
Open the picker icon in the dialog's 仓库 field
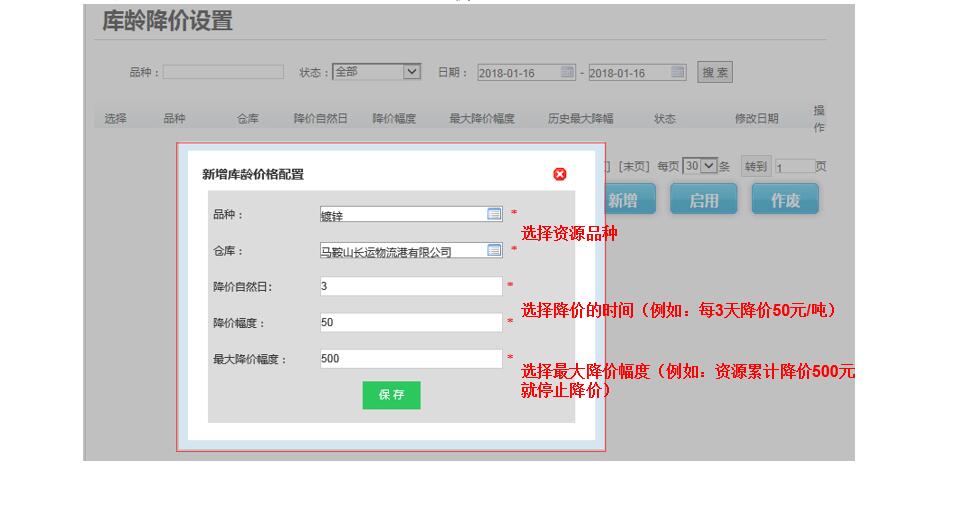pyautogui.click(x=494, y=250)
